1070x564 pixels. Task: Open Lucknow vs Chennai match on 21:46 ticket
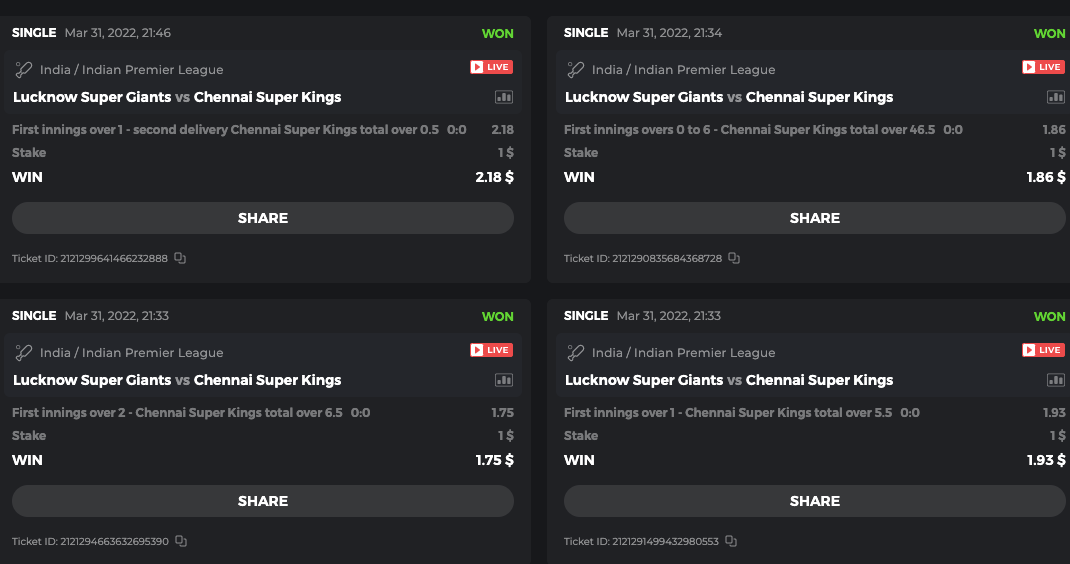pos(177,97)
